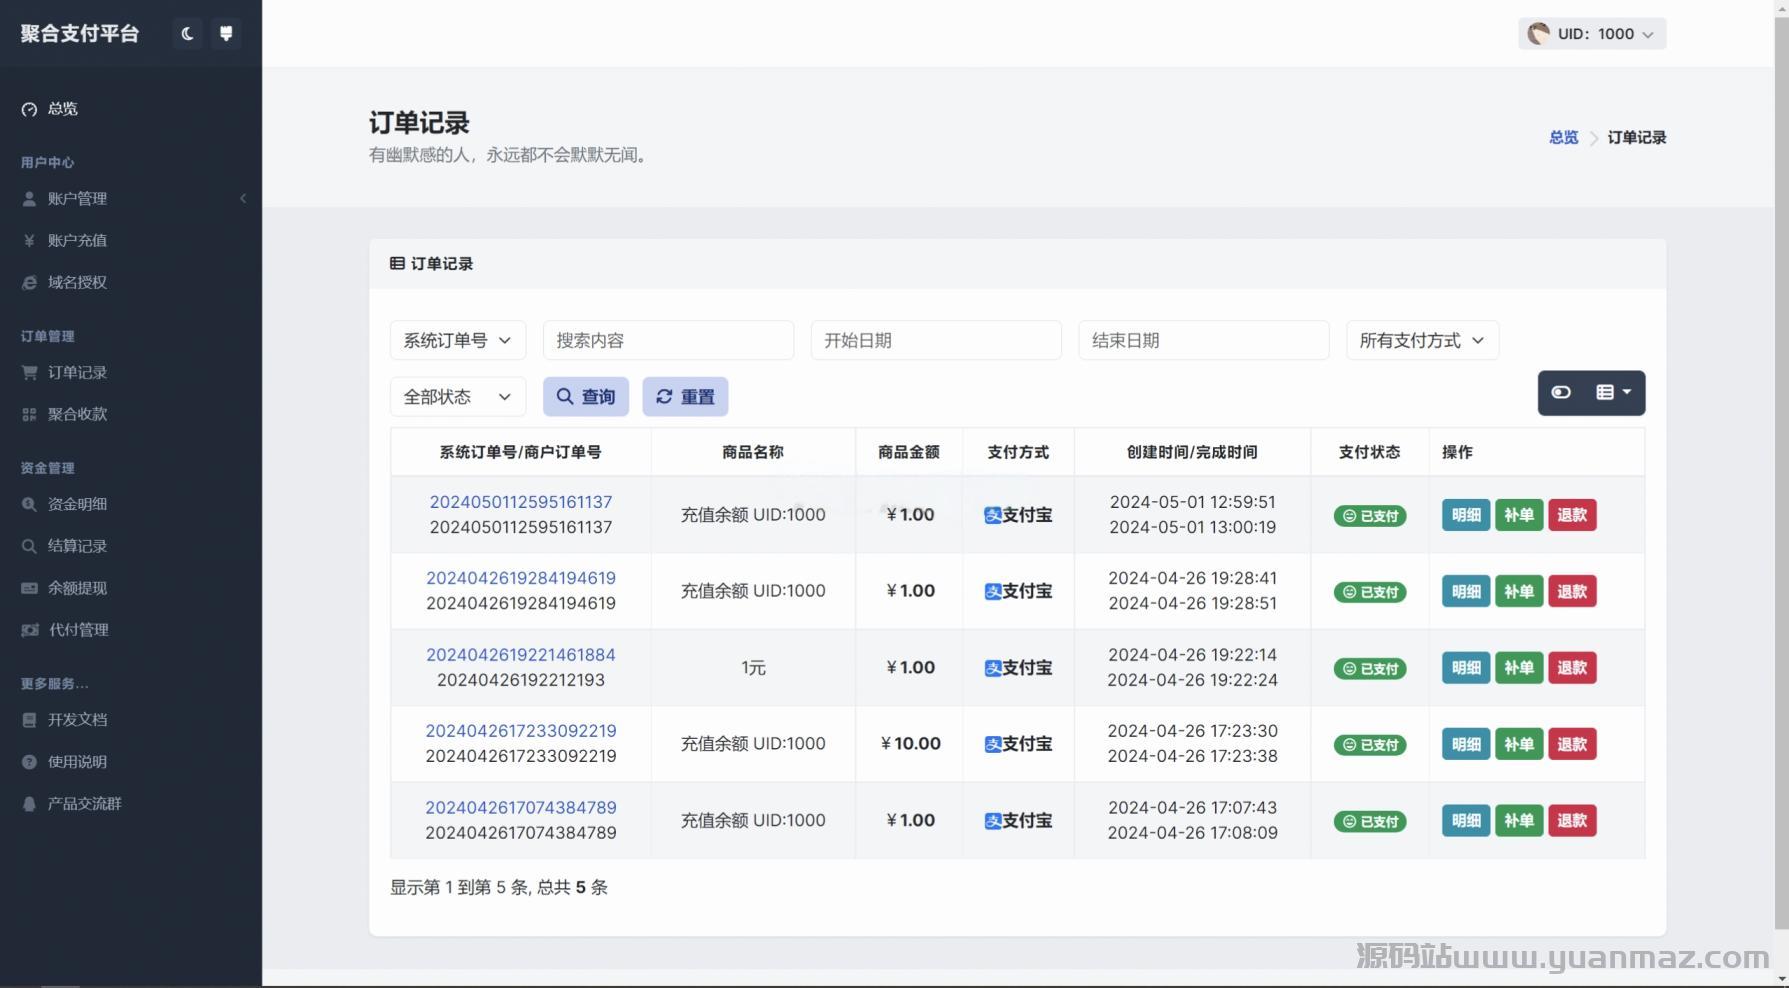Click the user avatar UID: 1000

1591,34
